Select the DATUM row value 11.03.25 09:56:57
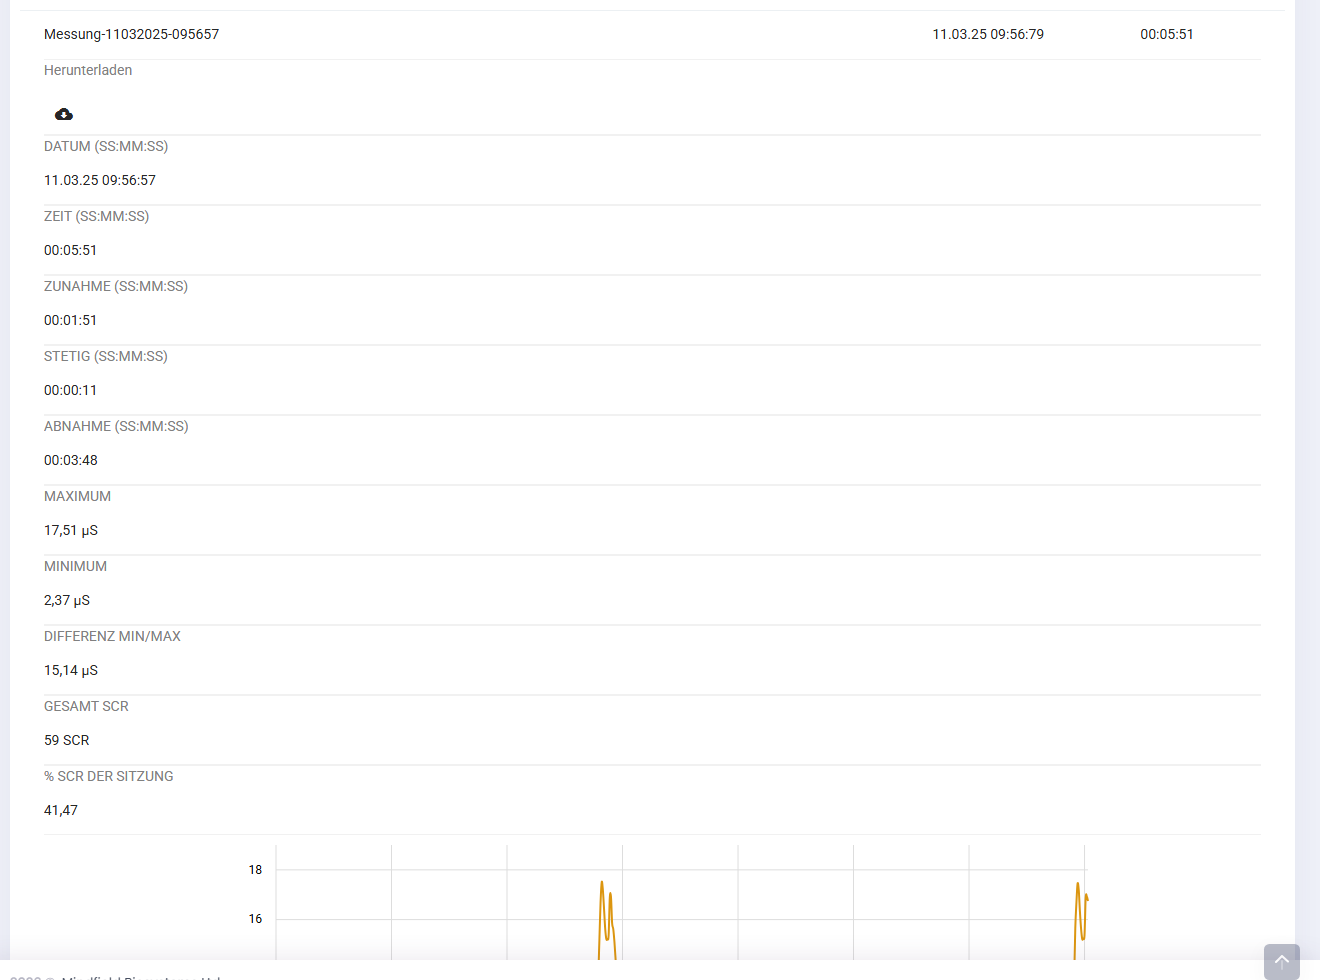This screenshot has width=1320, height=980. 100,180
